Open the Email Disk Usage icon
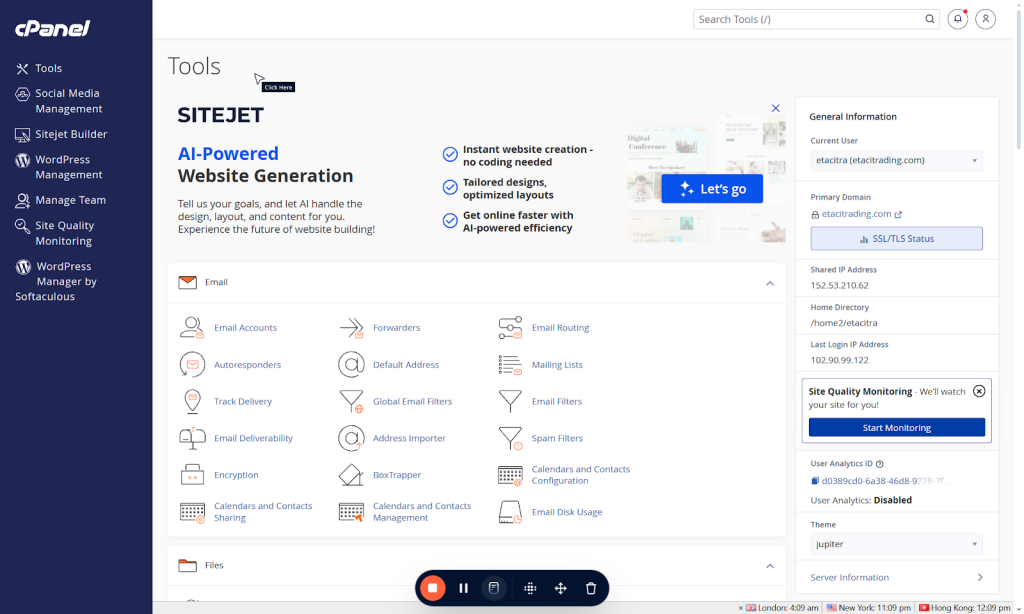The image size is (1024, 614). [510, 512]
